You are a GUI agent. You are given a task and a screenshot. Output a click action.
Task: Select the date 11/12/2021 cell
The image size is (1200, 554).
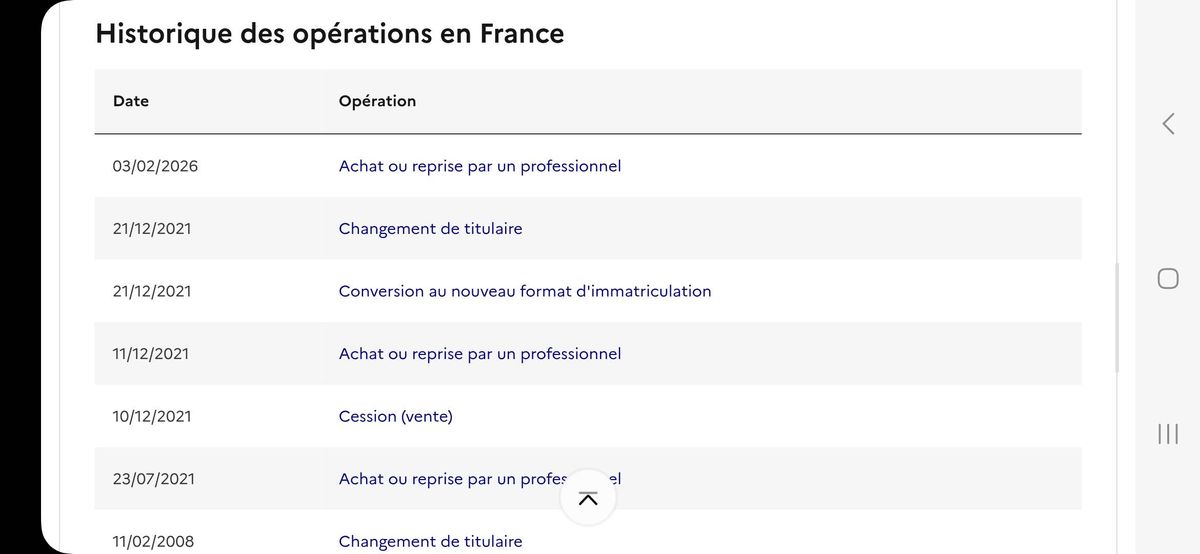pyautogui.click(x=151, y=354)
